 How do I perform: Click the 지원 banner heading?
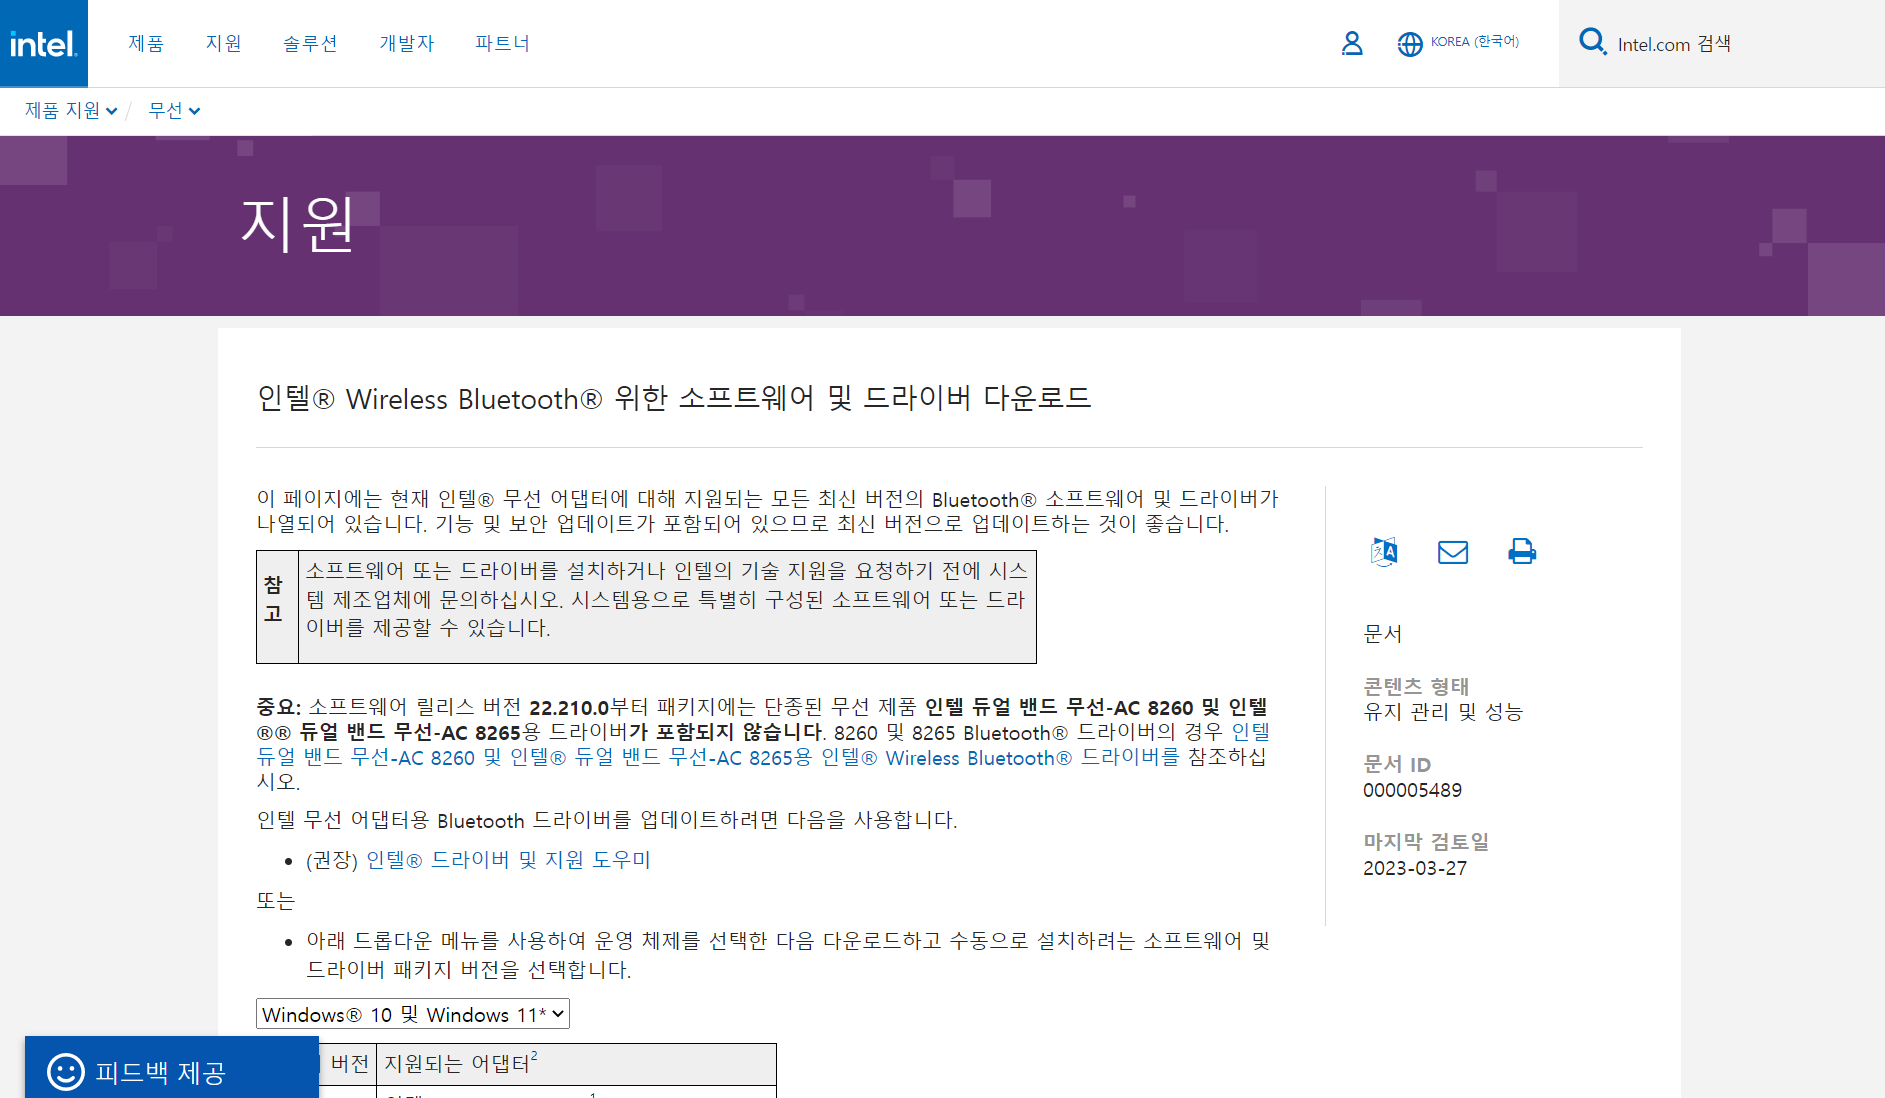pyautogui.click(x=297, y=223)
